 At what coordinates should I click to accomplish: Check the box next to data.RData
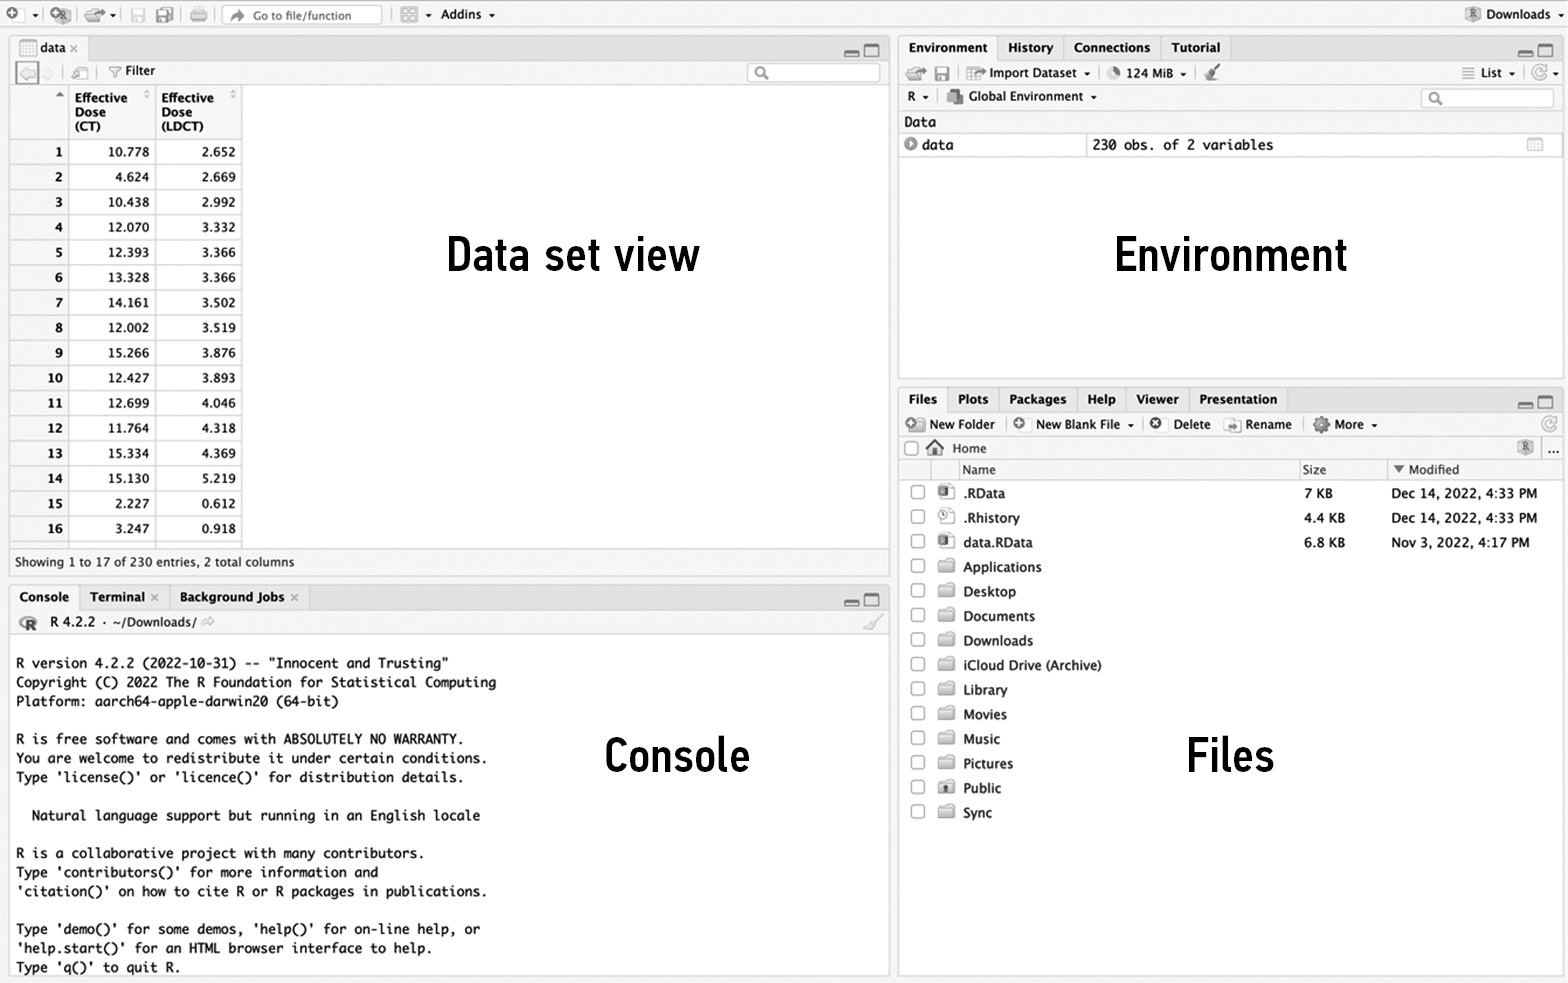(x=917, y=542)
